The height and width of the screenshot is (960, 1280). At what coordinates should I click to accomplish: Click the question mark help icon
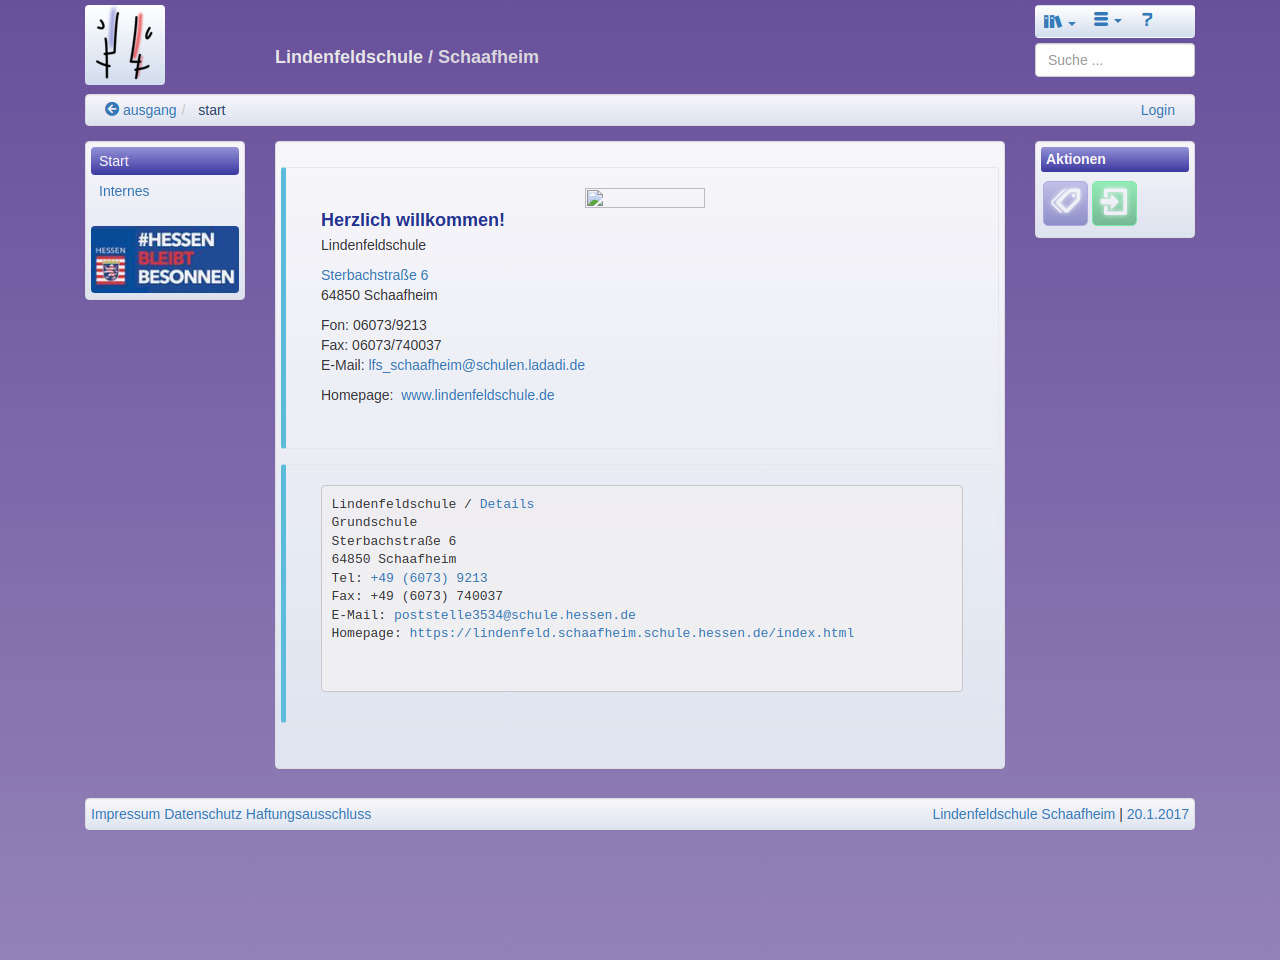pos(1147,20)
